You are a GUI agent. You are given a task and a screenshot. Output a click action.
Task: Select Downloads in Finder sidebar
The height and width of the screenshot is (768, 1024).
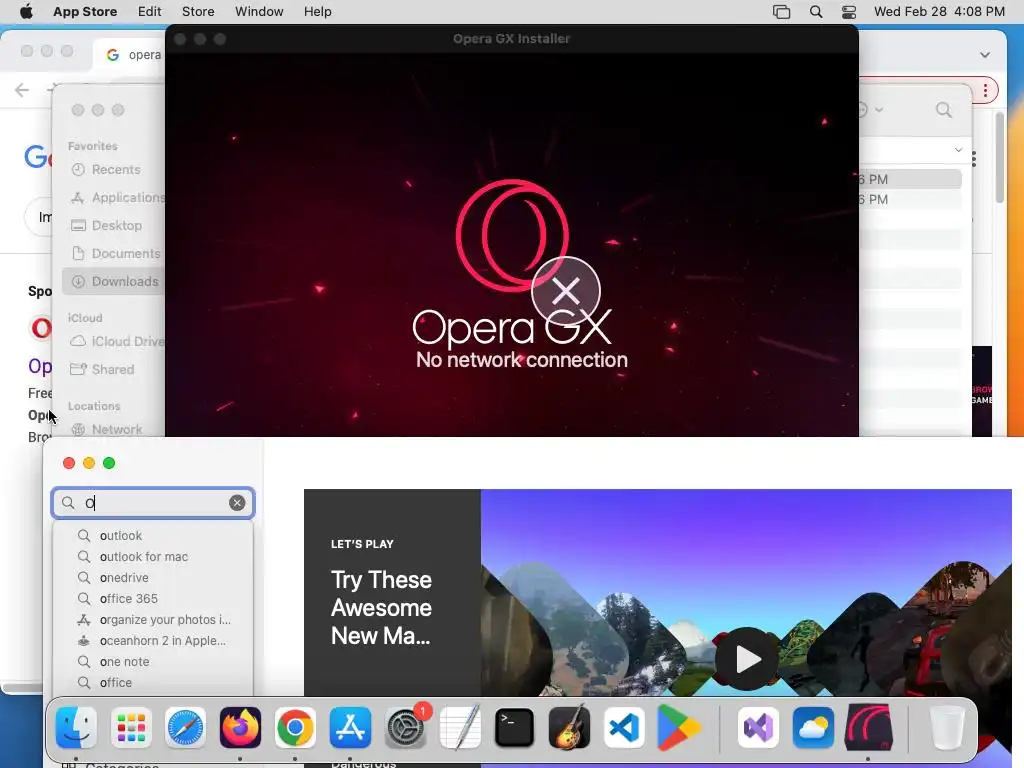pos(114,281)
